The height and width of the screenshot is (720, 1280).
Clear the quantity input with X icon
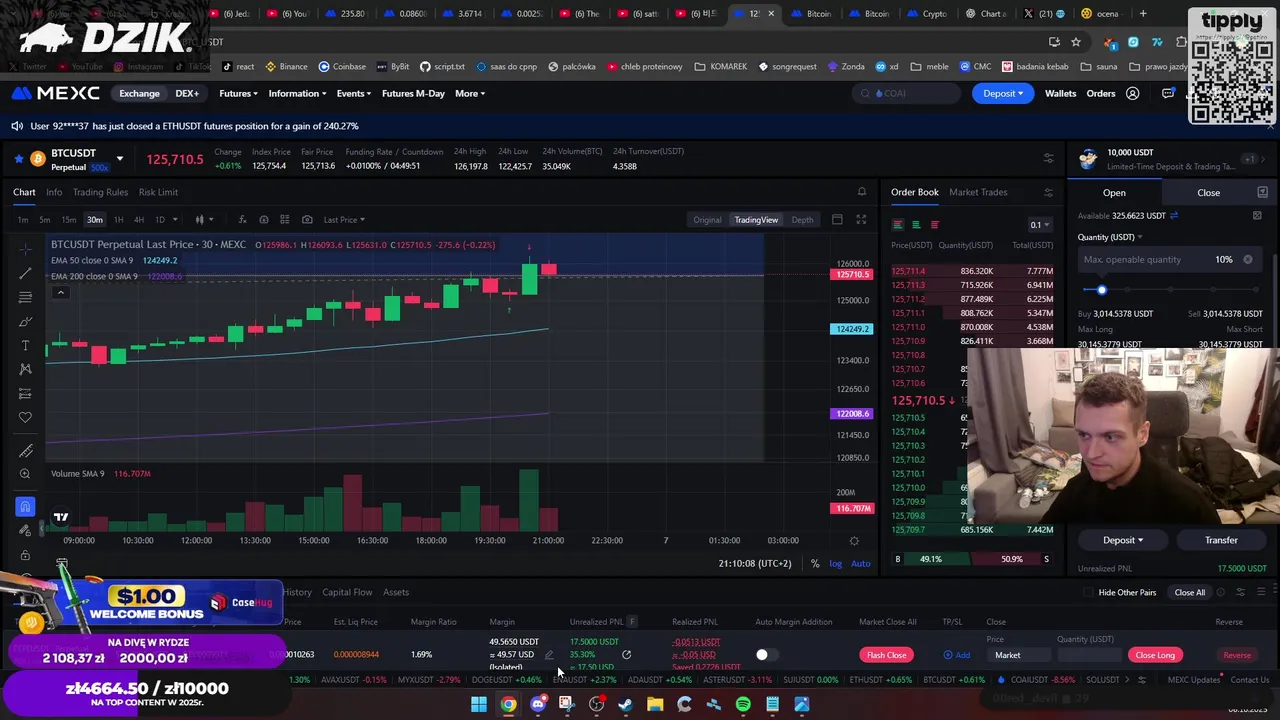(1248, 260)
